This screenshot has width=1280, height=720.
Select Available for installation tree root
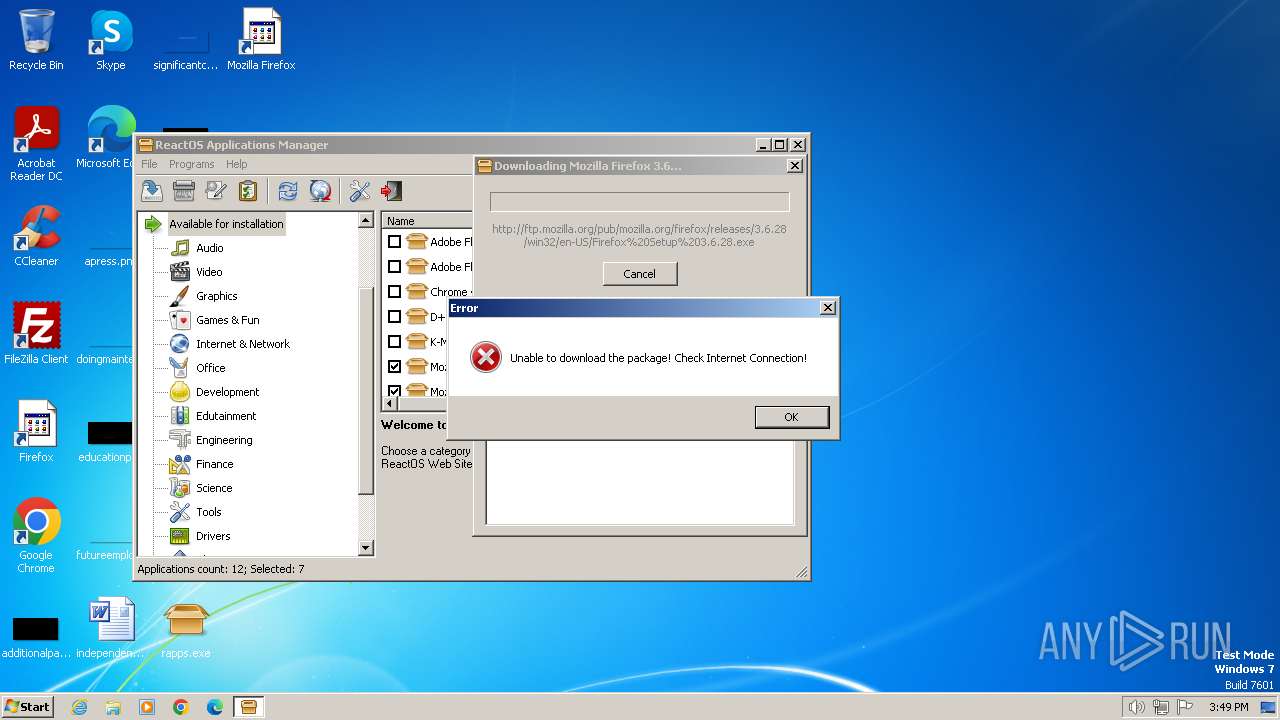tap(226, 224)
